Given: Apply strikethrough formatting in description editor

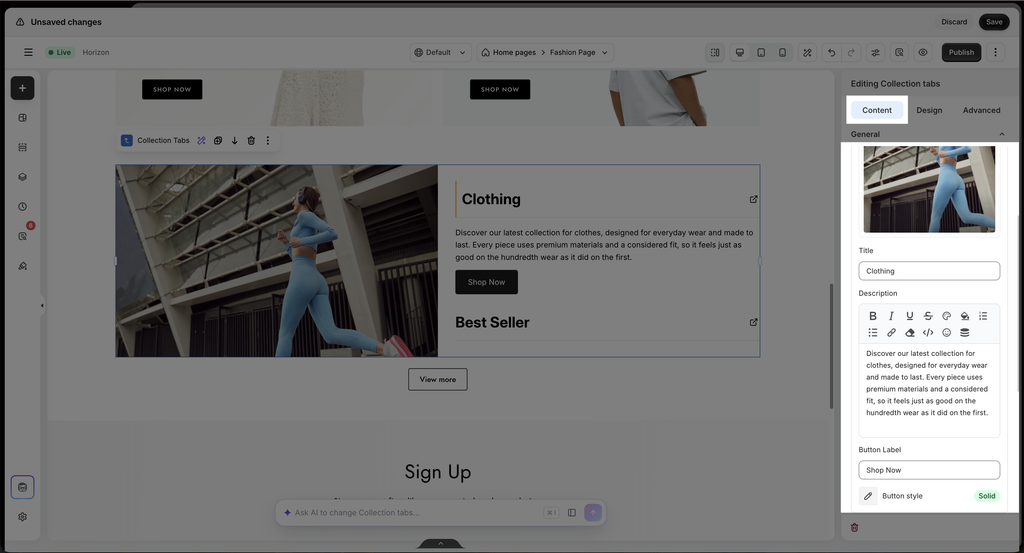Looking at the screenshot, I should [x=928, y=316].
